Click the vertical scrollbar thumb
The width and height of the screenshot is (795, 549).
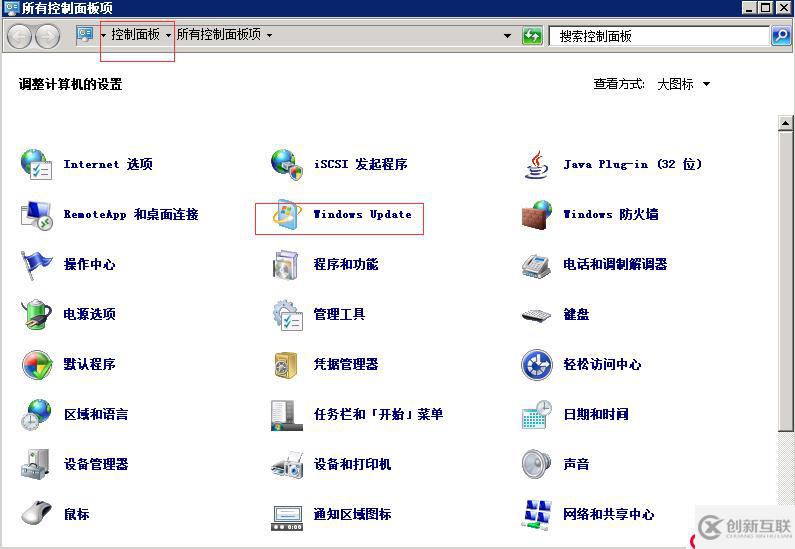(785, 281)
